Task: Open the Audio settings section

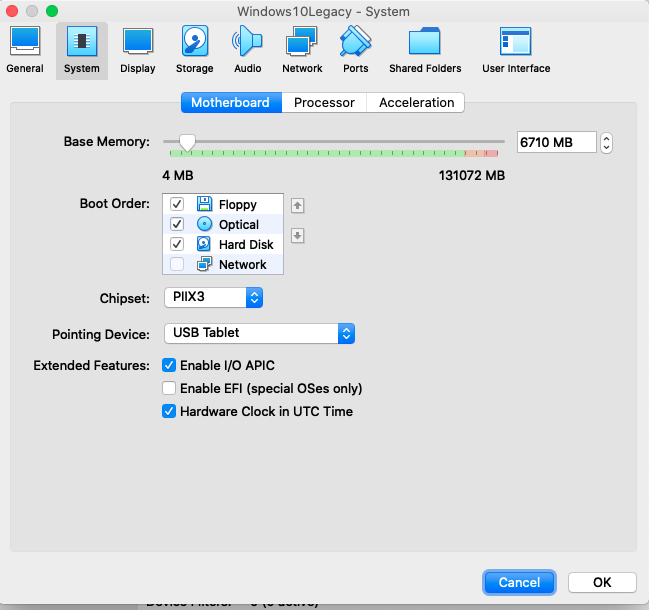Action: pos(248,50)
